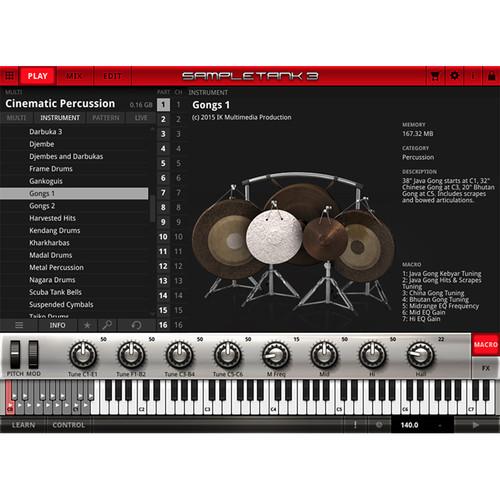Click the circular undo/reload arrow icon
500x500 pixels.
pyautogui.click(x=136, y=325)
